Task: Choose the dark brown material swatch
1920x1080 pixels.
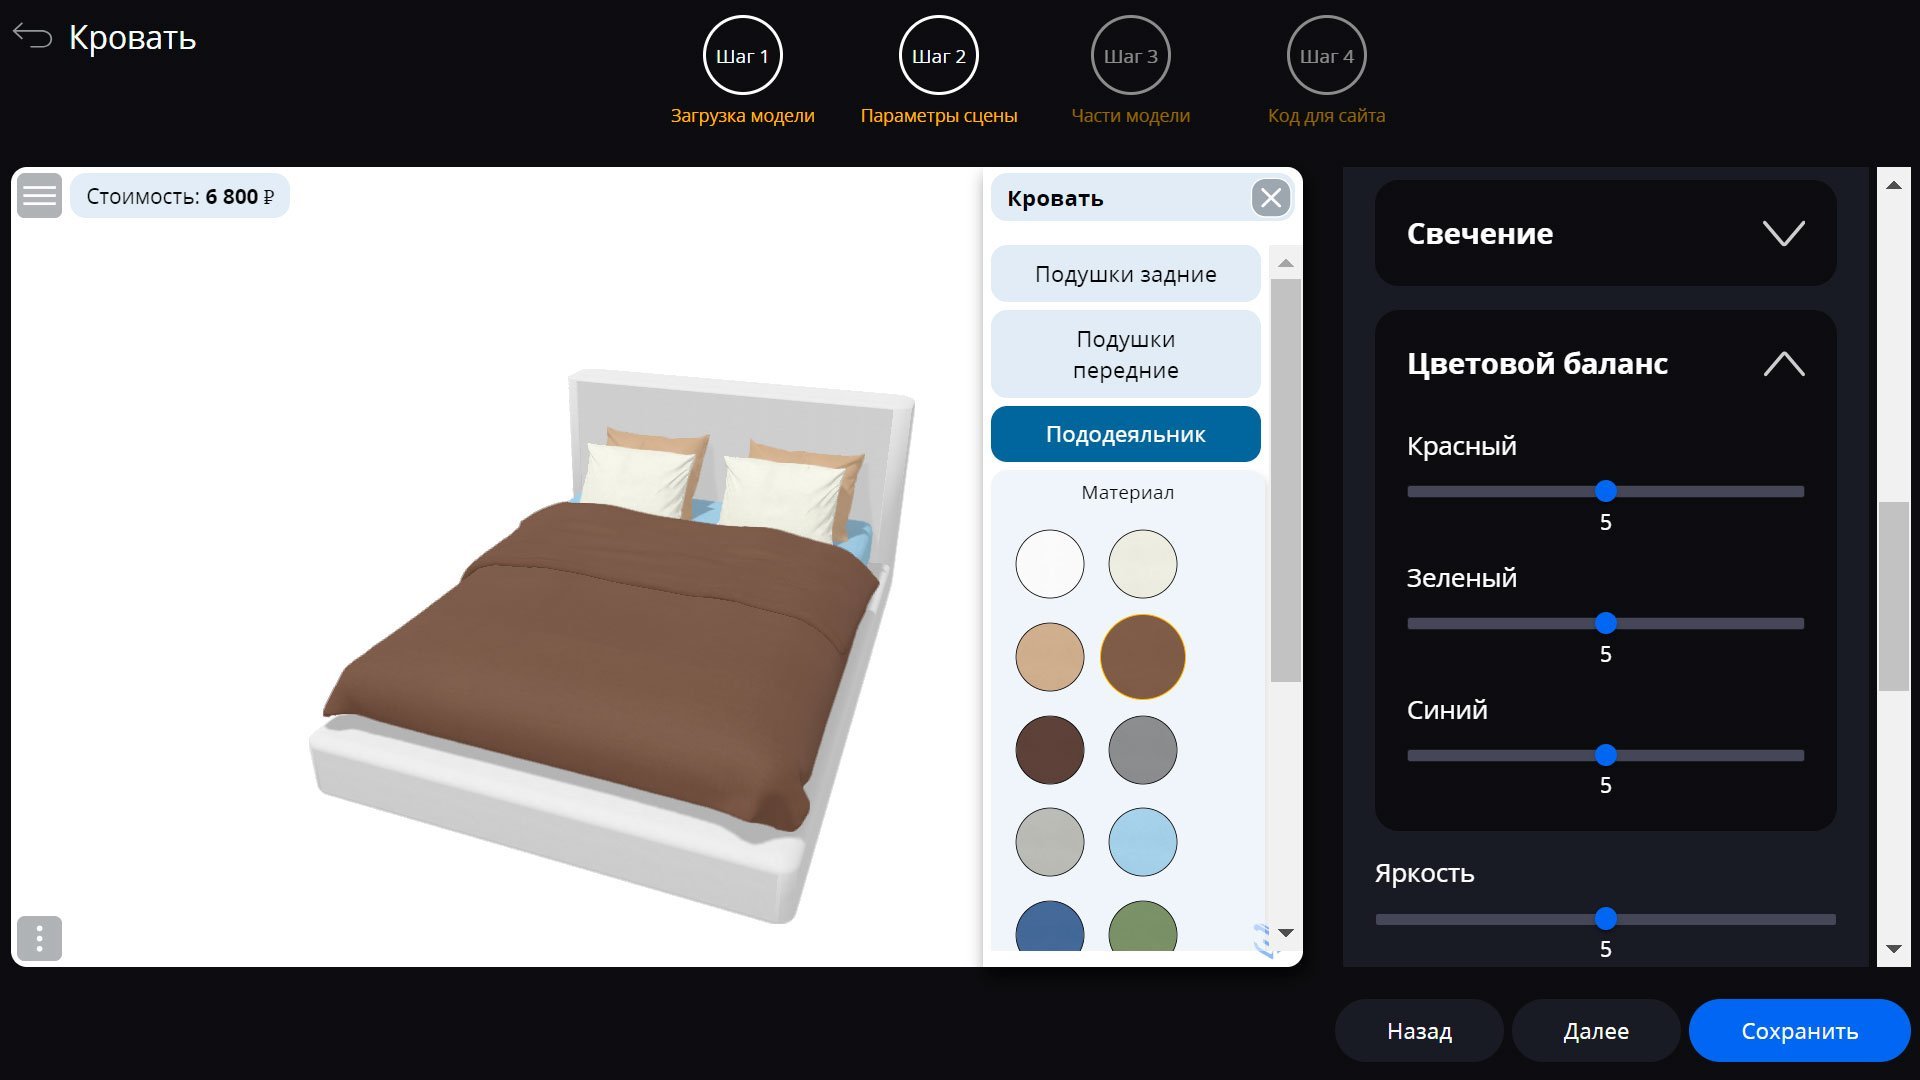Action: [x=1050, y=750]
